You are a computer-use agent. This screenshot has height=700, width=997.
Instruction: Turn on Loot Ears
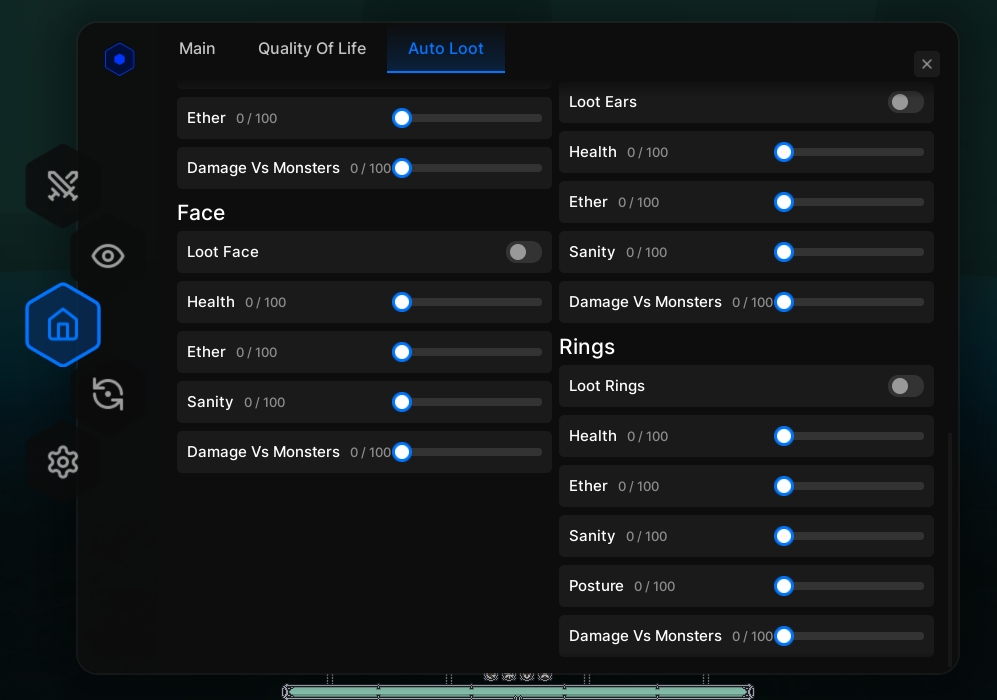coord(905,102)
